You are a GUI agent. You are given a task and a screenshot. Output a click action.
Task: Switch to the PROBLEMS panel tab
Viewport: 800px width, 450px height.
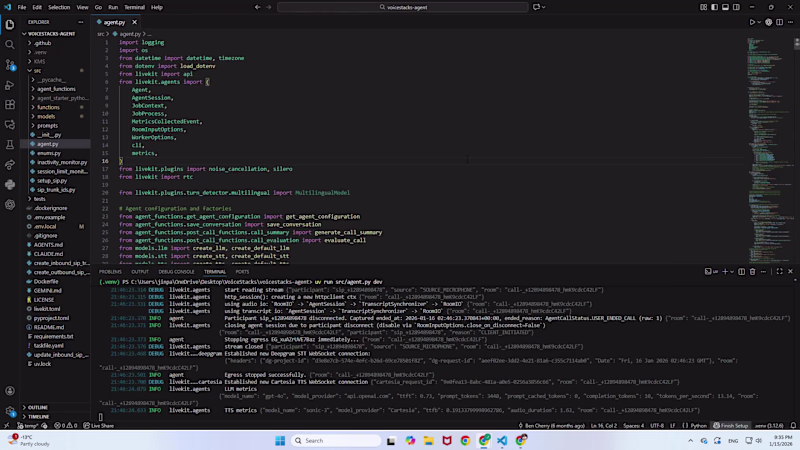[x=110, y=272]
